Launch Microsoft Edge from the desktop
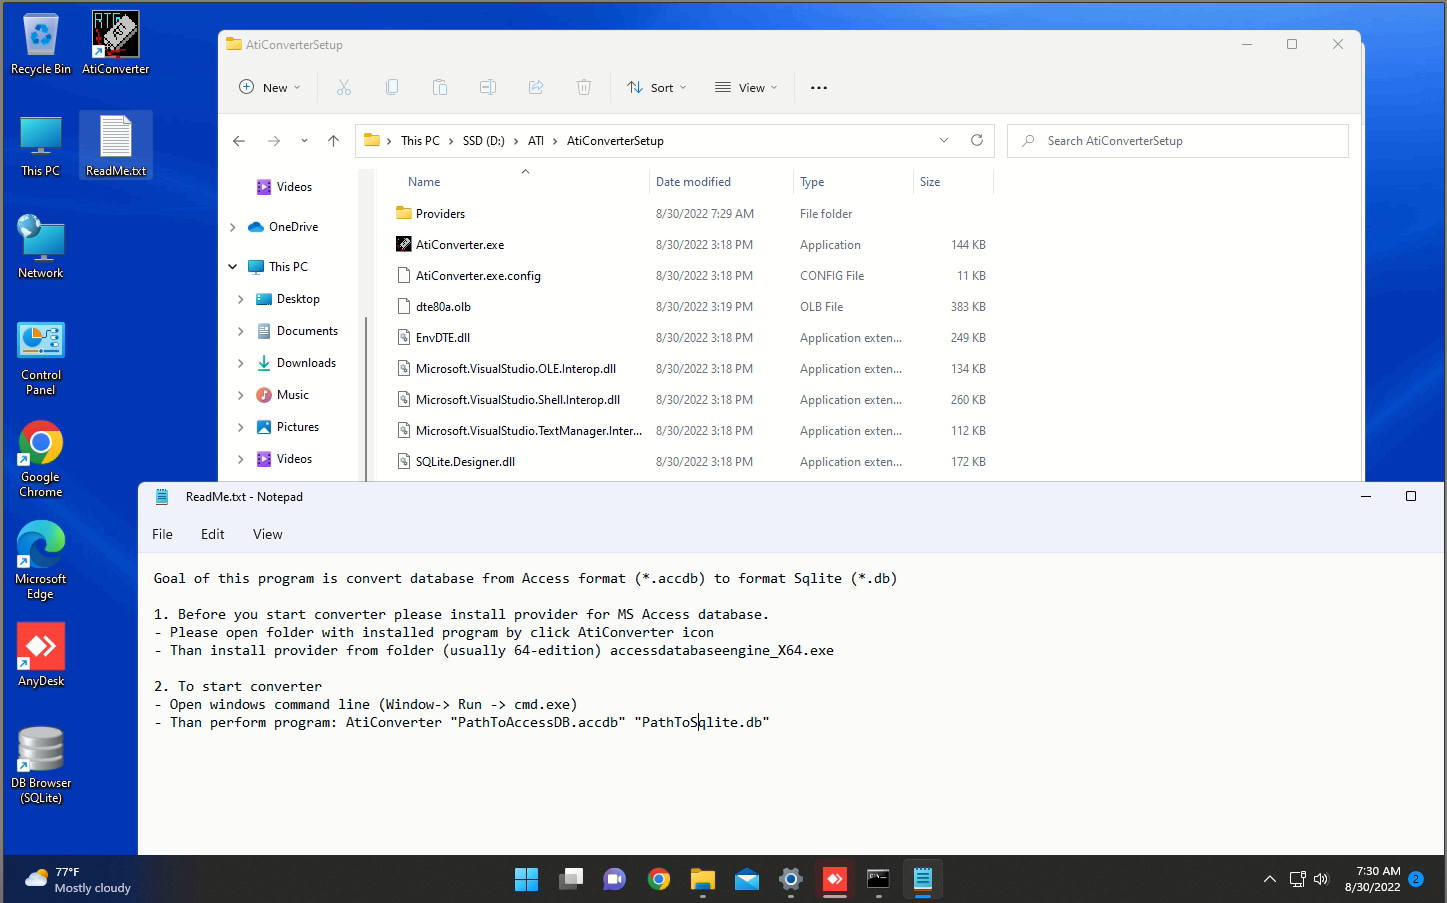The image size is (1447, 903). coord(41,562)
